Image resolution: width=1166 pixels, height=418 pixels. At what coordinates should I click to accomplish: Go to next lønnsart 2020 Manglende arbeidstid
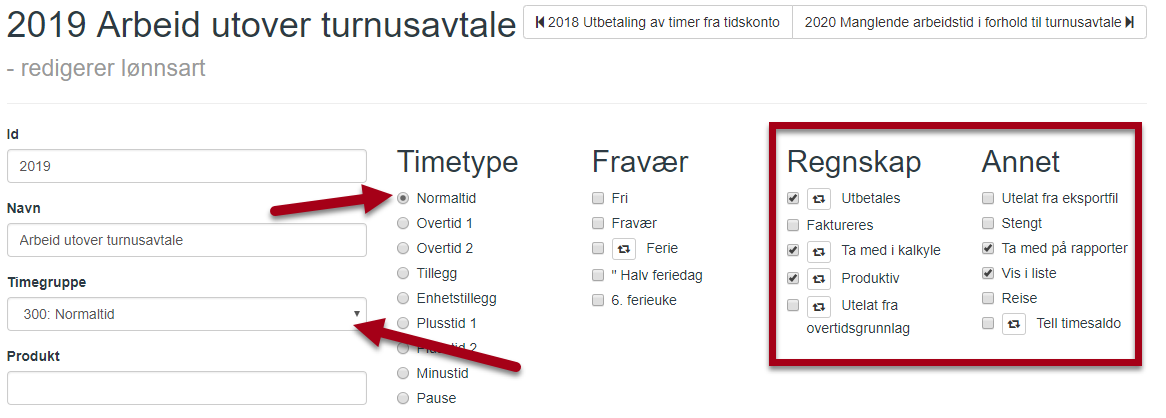pos(969,22)
